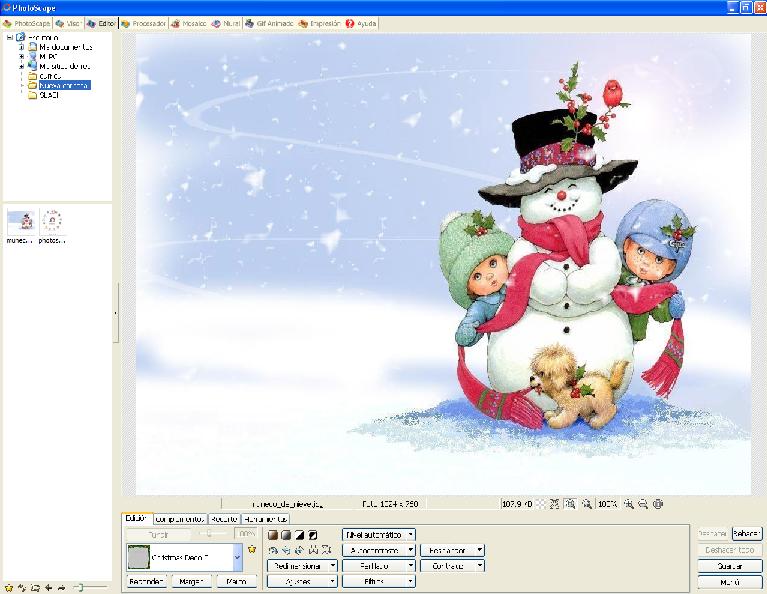Click the zoom out magnifier in status bar

click(x=644, y=504)
